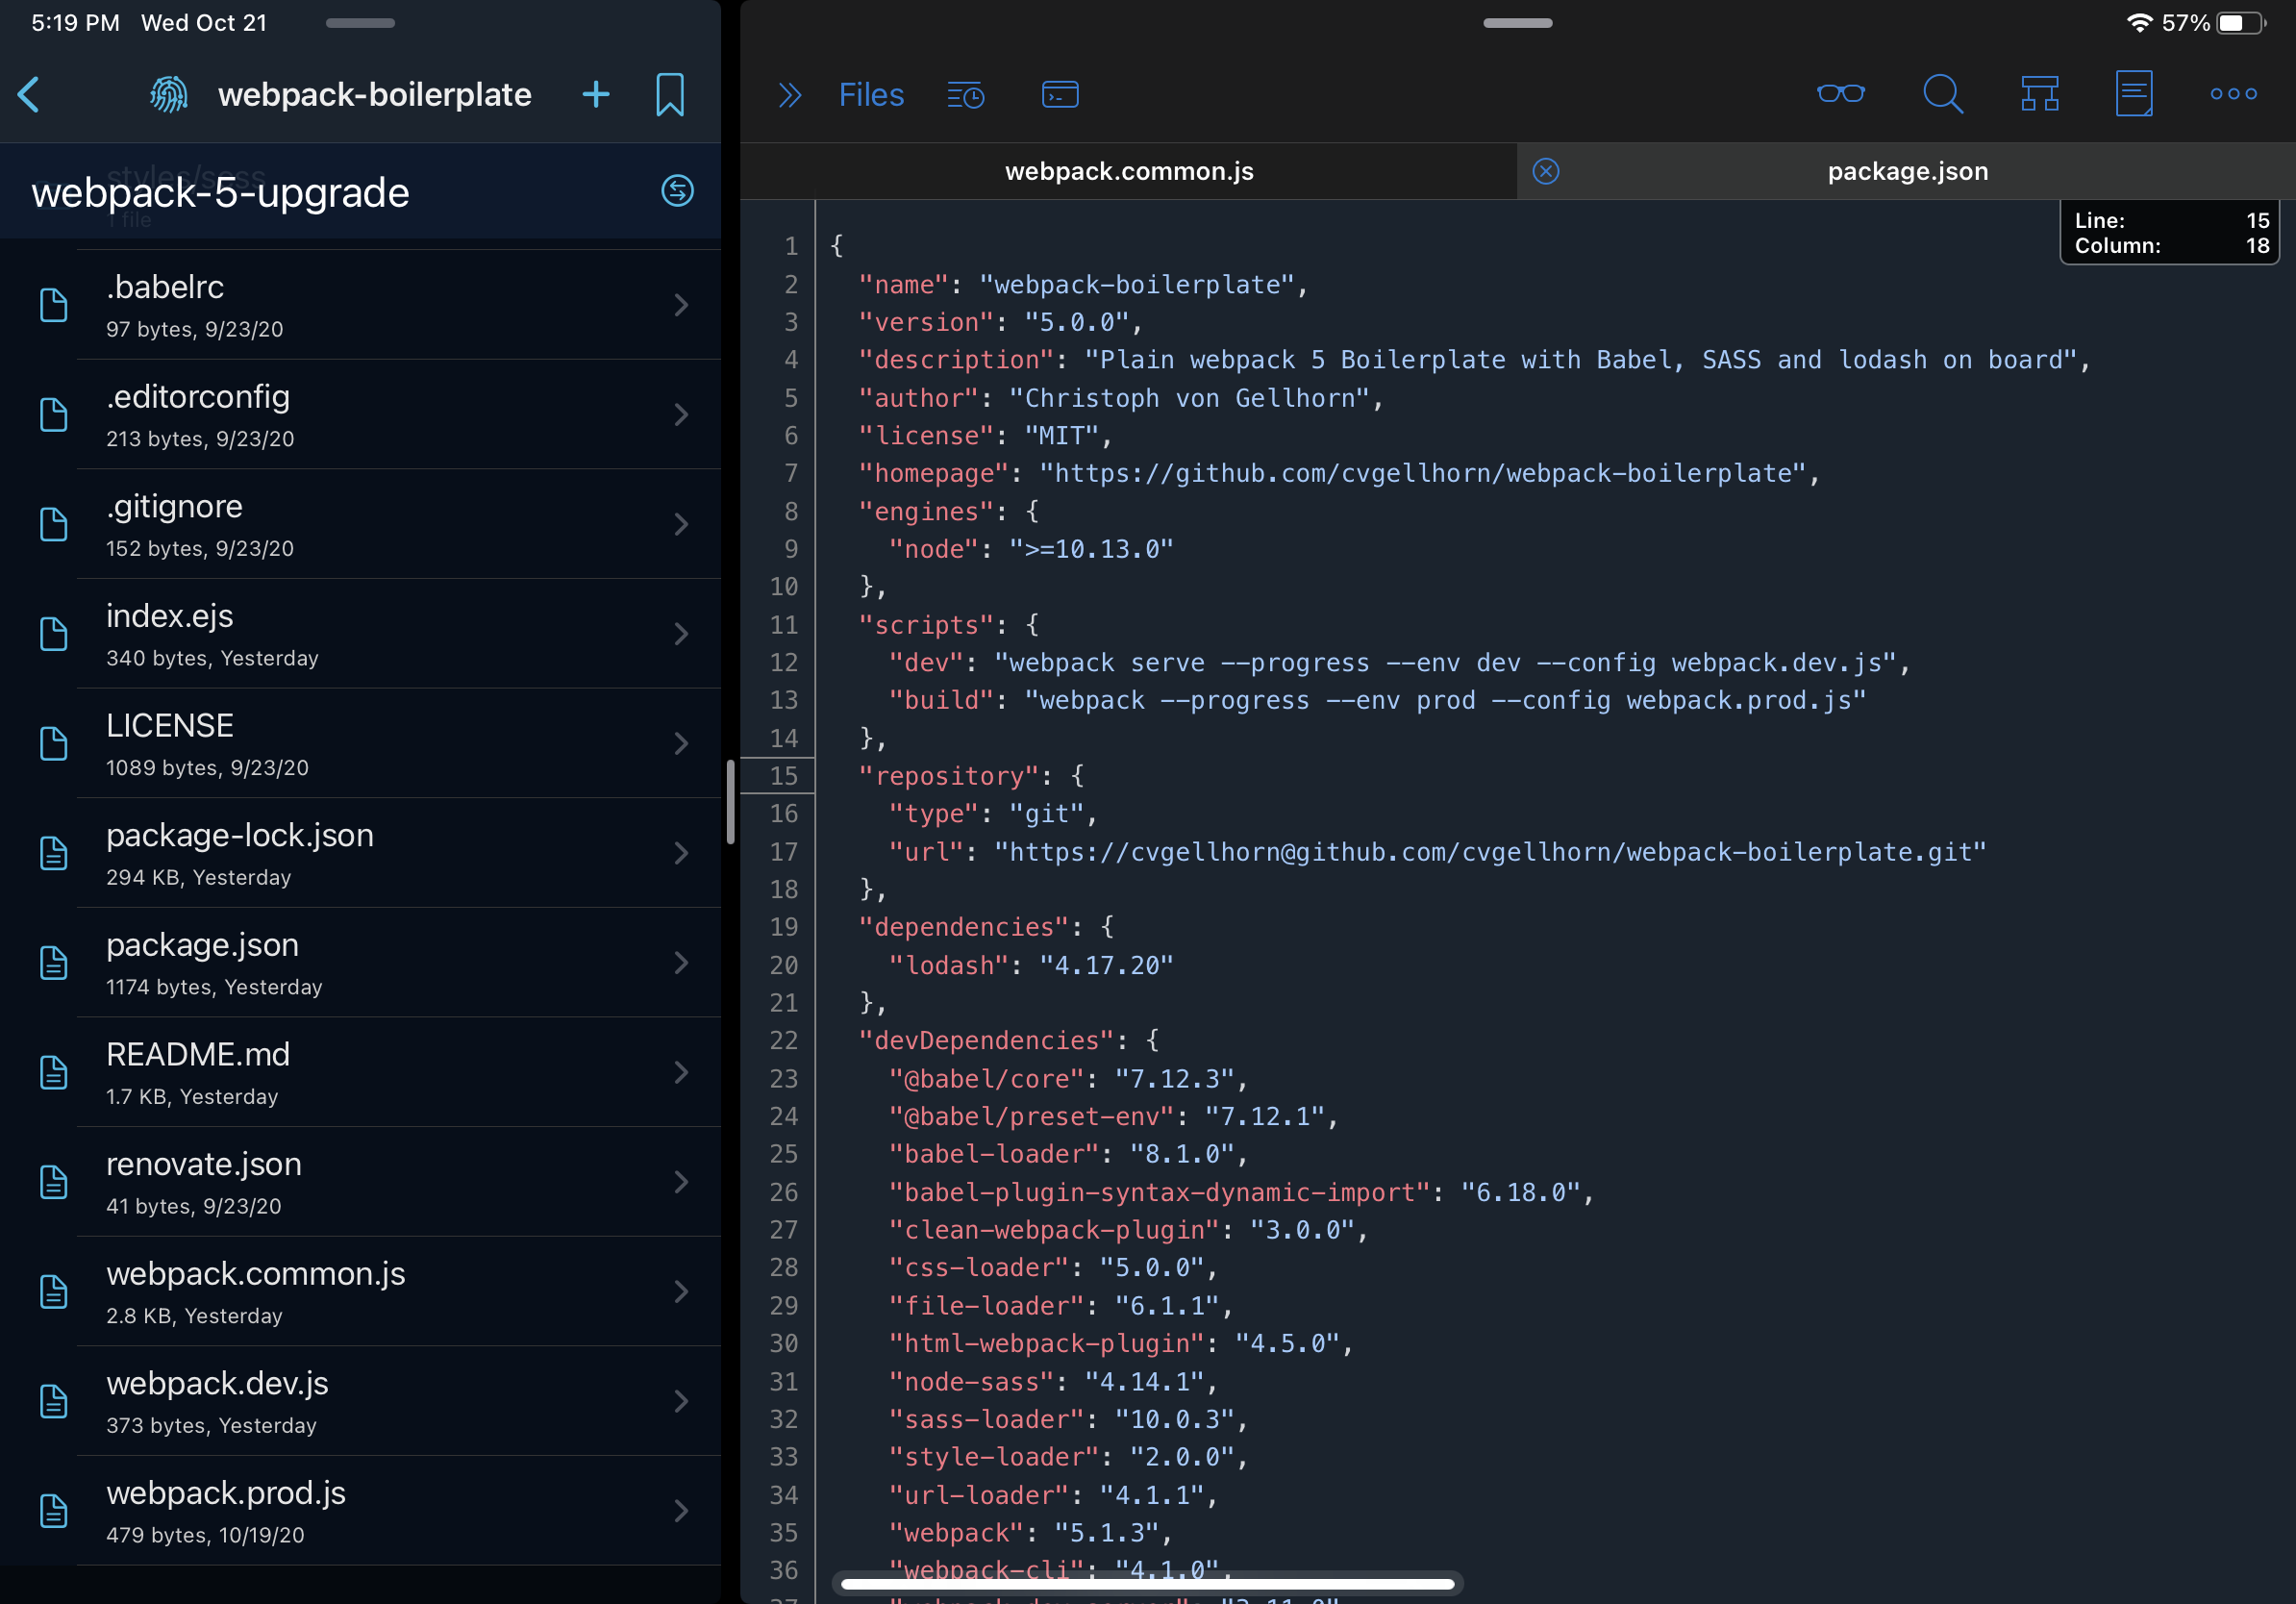Expand .babelrc row chevron
The image size is (2296, 1604).
(x=681, y=305)
